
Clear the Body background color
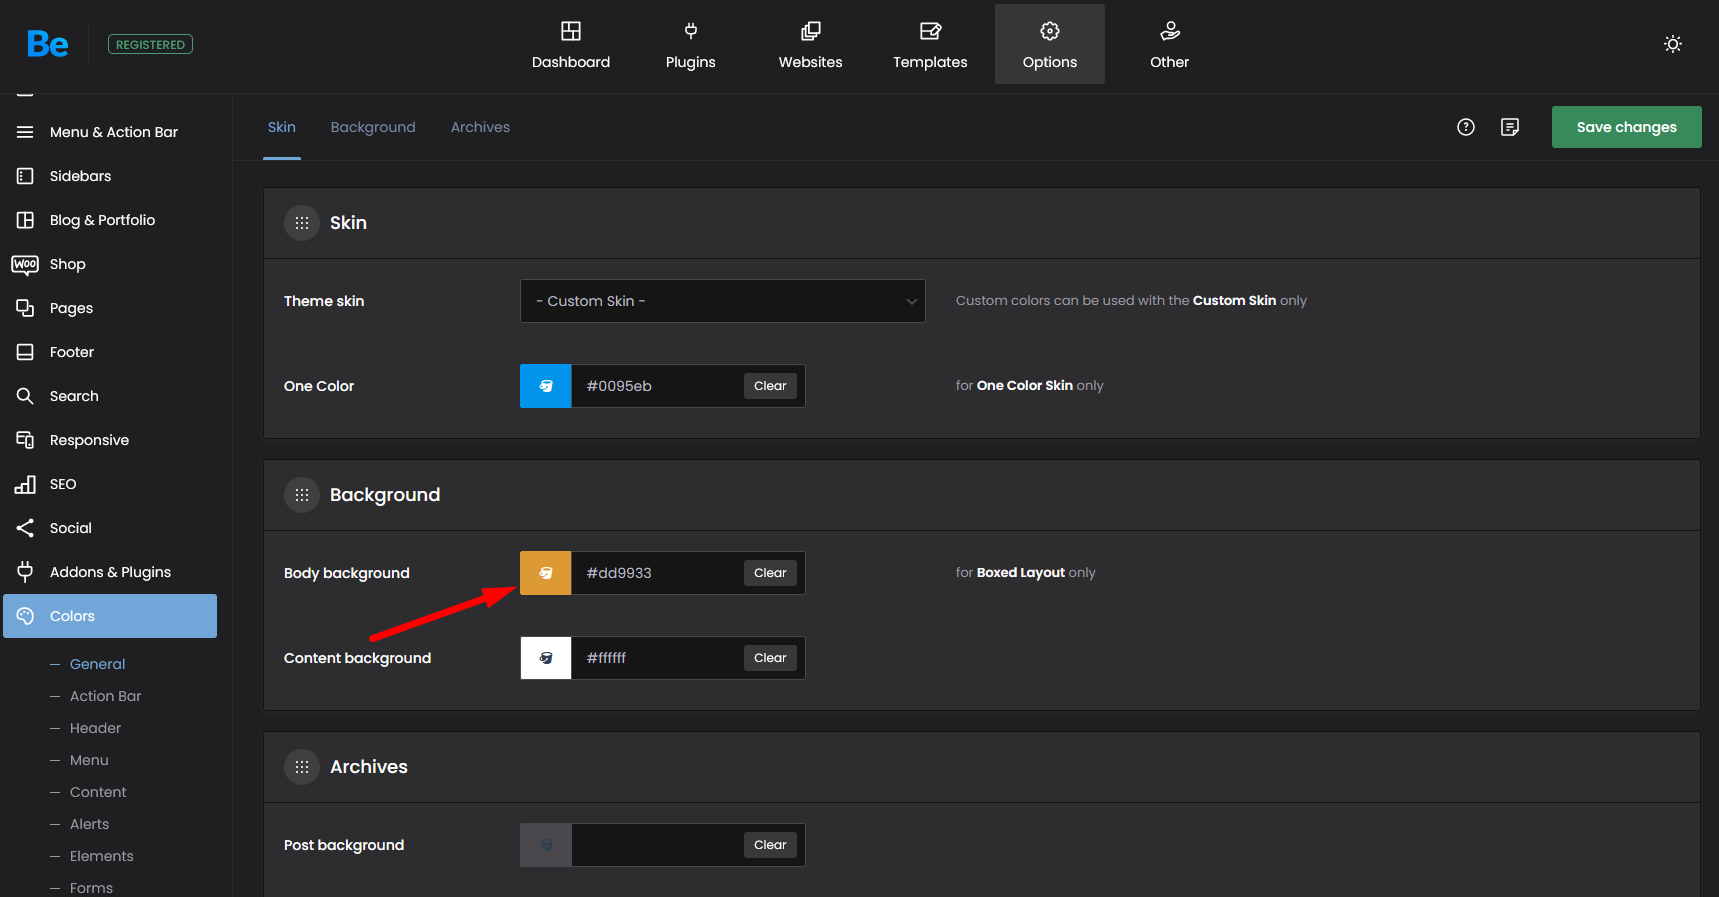point(770,573)
